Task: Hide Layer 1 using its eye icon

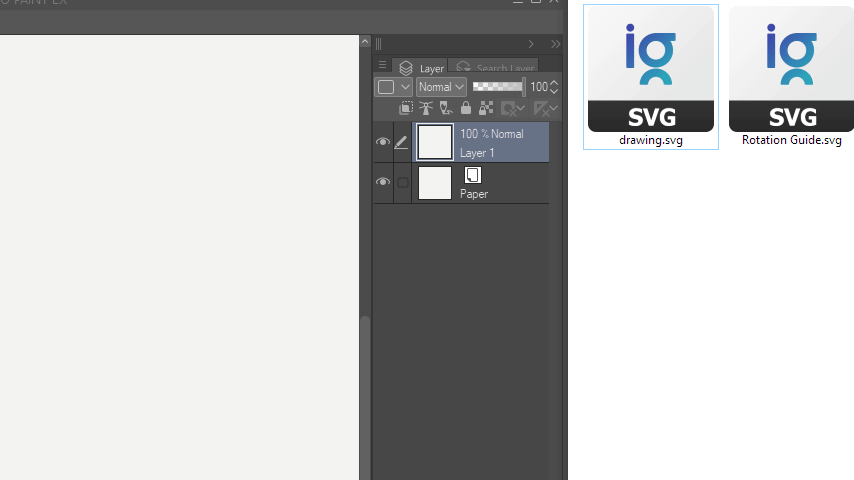Action: (383, 143)
